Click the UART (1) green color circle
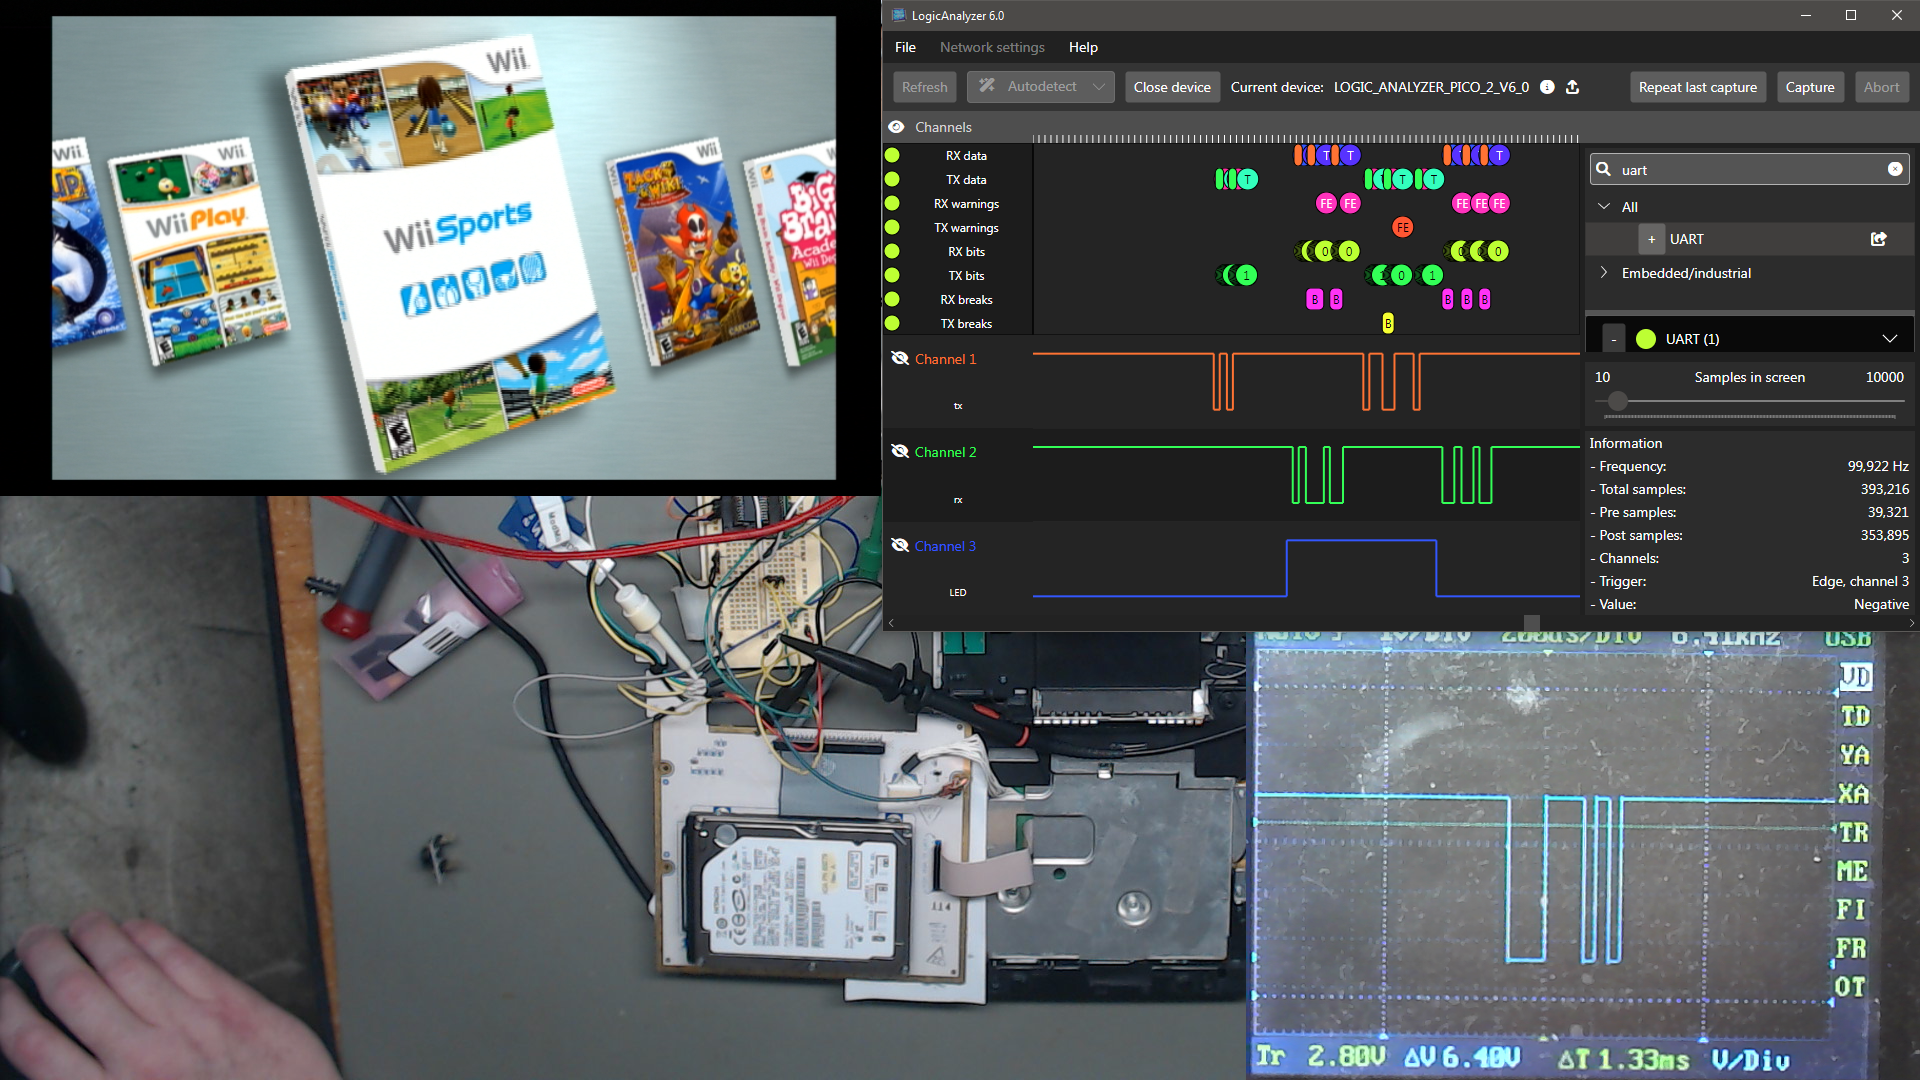Image resolution: width=1920 pixels, height=1080 pixels. (1645, 339)
